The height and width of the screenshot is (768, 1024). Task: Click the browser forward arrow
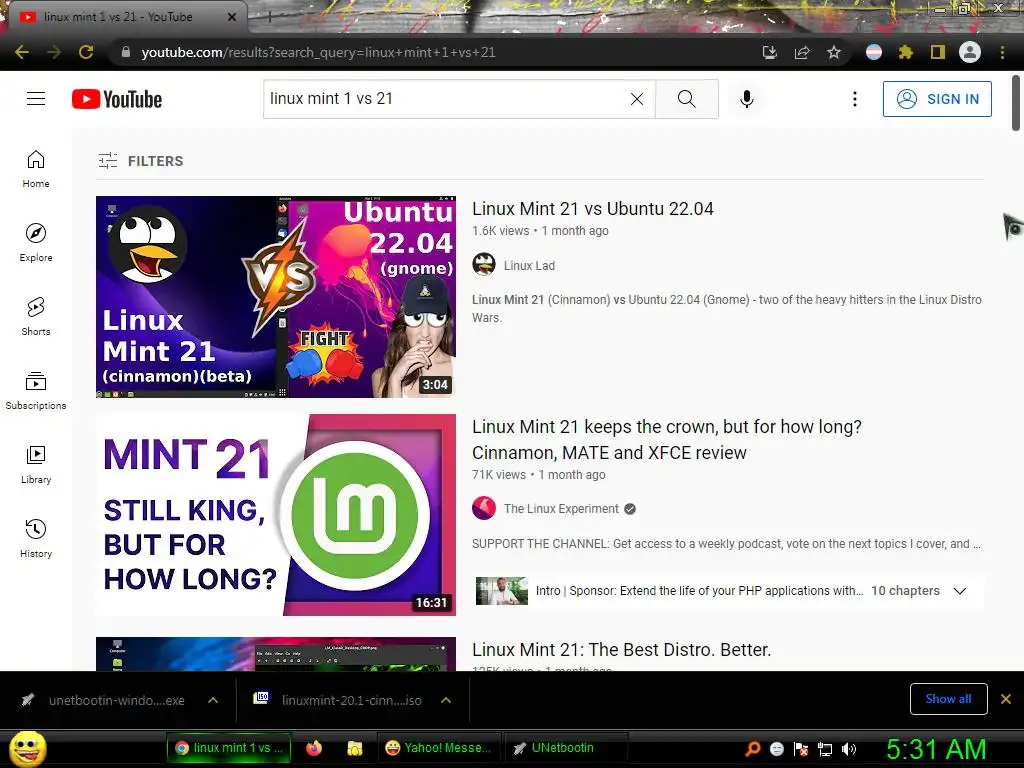click(54, 52)
